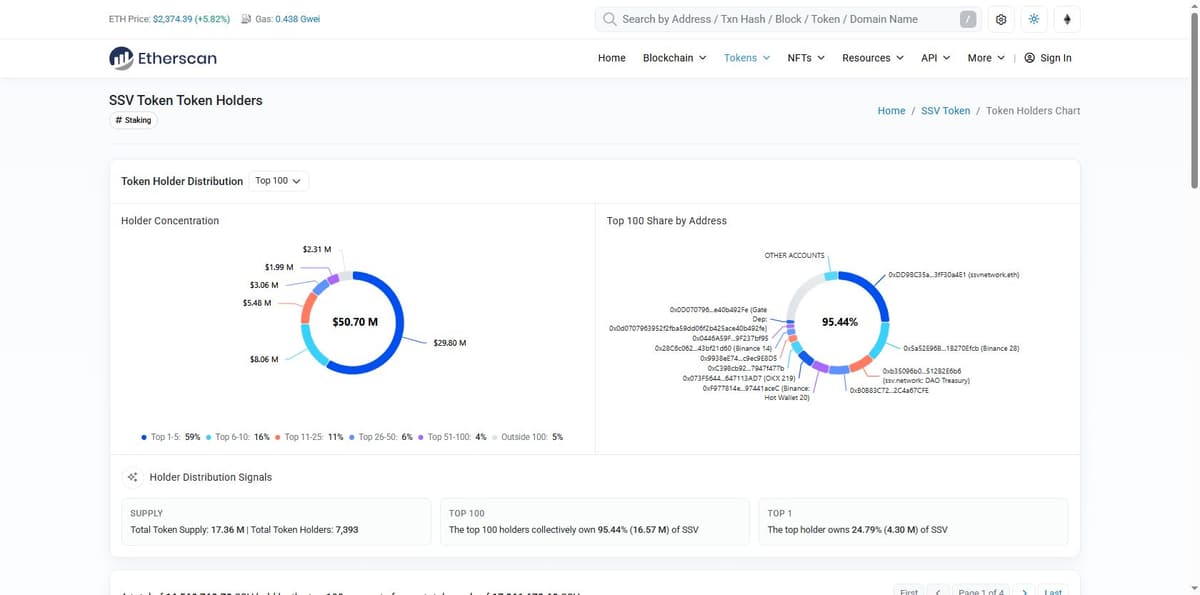
Task: Click the Binance 14 address label
Action: point(712,348)
